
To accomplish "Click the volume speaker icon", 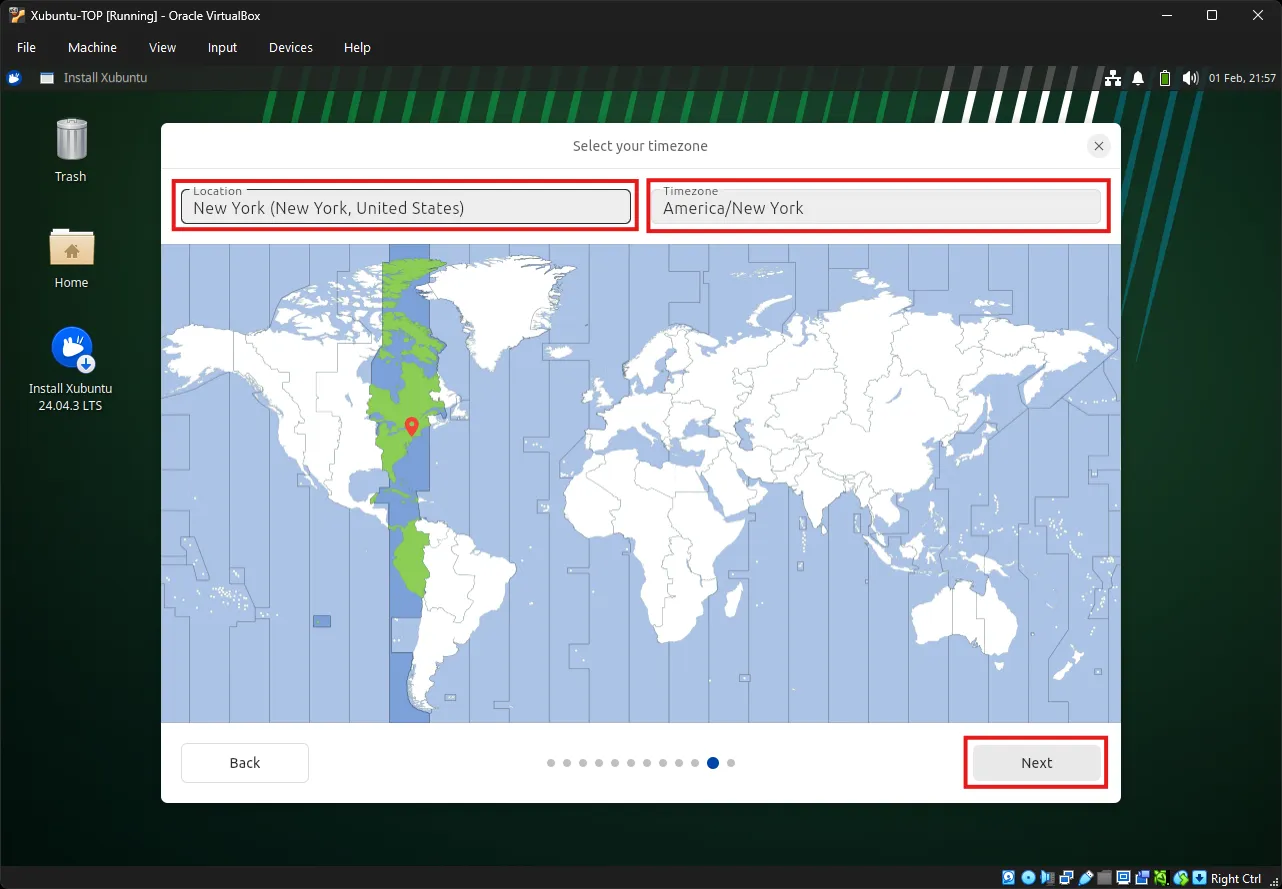I will (1189, 78).
